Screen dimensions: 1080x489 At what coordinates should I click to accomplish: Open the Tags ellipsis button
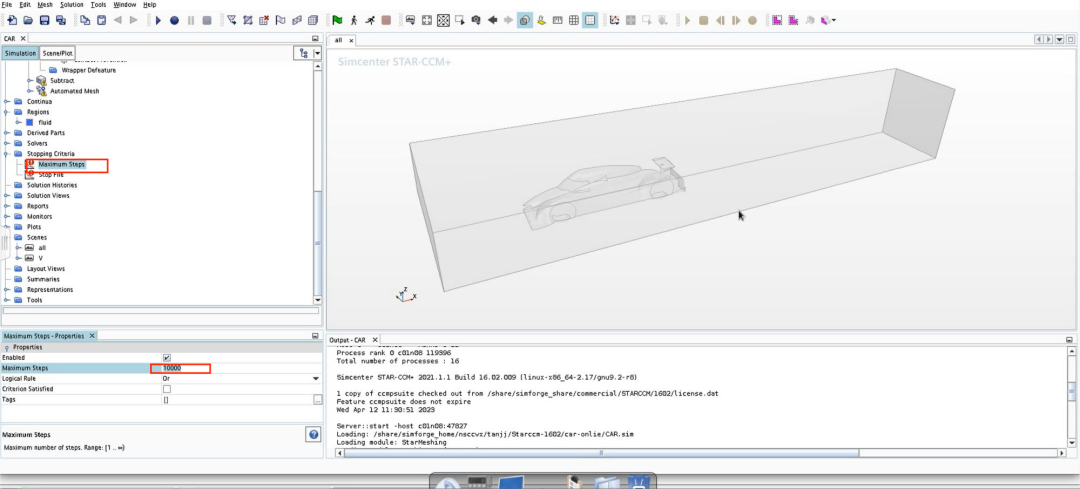318,399
